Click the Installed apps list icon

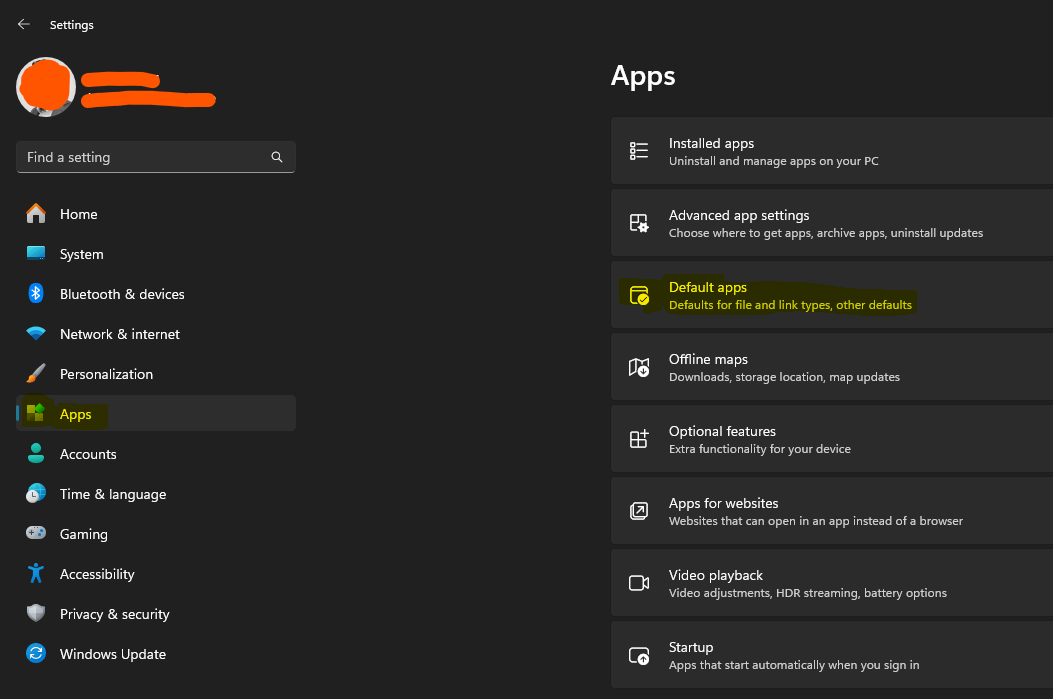point(639,151)
